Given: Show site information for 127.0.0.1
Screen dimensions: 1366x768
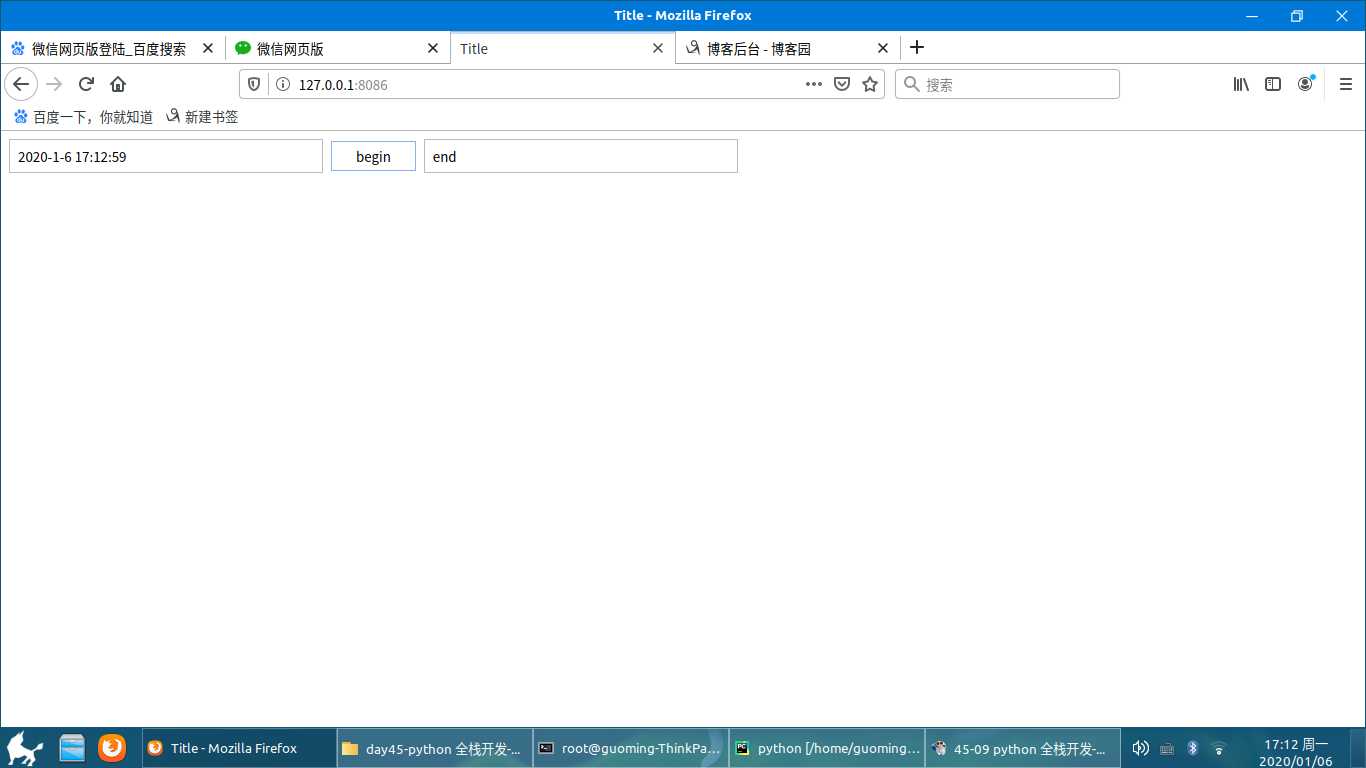Looking at the screenshot, I should [x=282, y=85].
